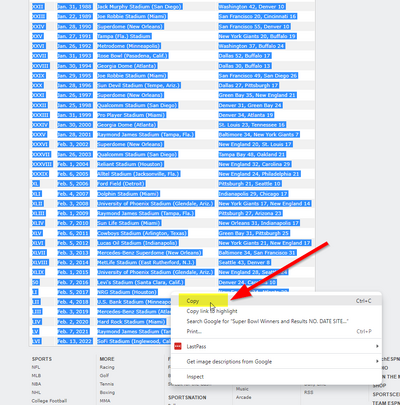Screen dimensions: 400x405
Task: Open the College Football footer link
Action: click(49, 401)
